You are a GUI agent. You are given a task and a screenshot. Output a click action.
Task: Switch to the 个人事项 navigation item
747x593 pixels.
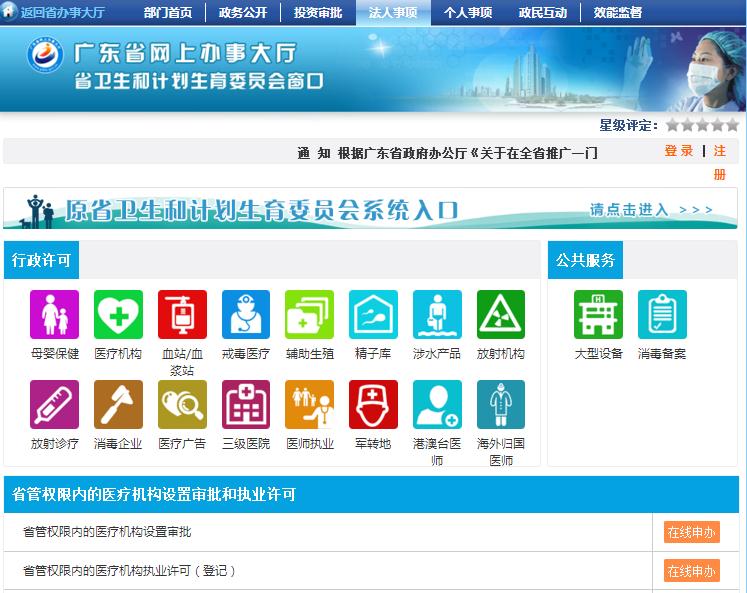point(468,12)
